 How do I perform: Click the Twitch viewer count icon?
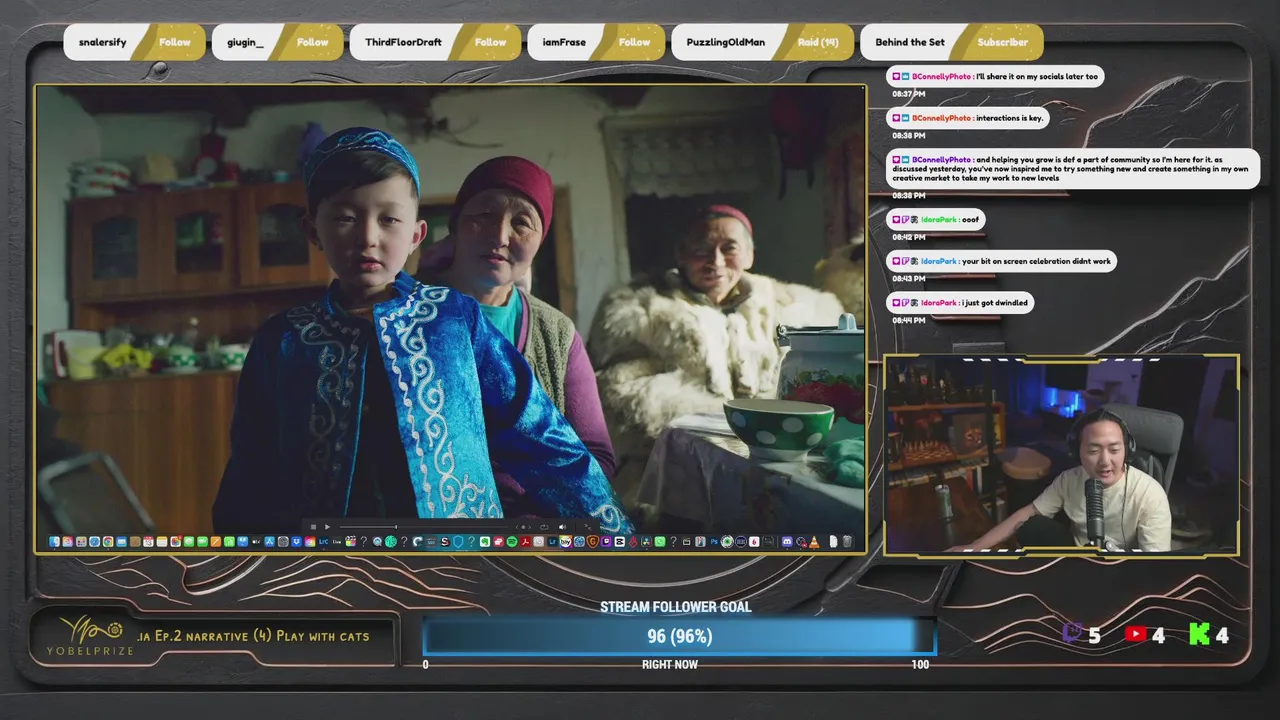(x=1072, y=633)
